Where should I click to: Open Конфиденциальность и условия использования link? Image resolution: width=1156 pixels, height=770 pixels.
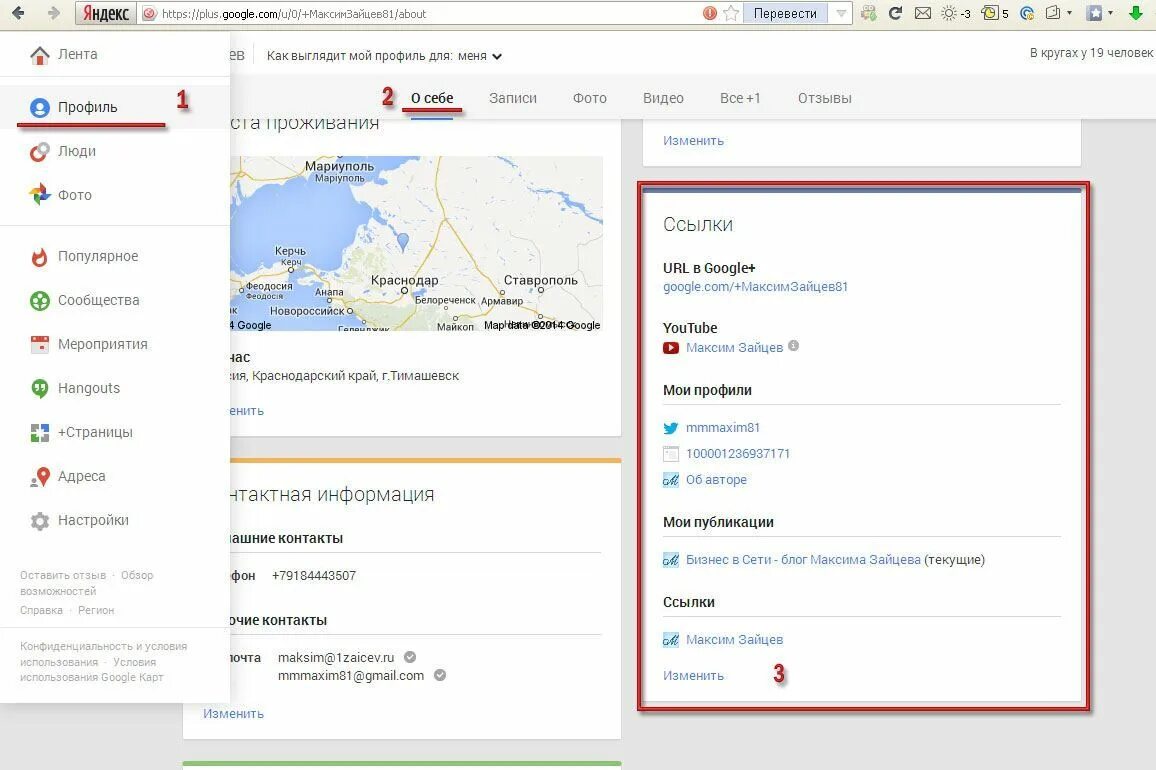click(103, 654)
